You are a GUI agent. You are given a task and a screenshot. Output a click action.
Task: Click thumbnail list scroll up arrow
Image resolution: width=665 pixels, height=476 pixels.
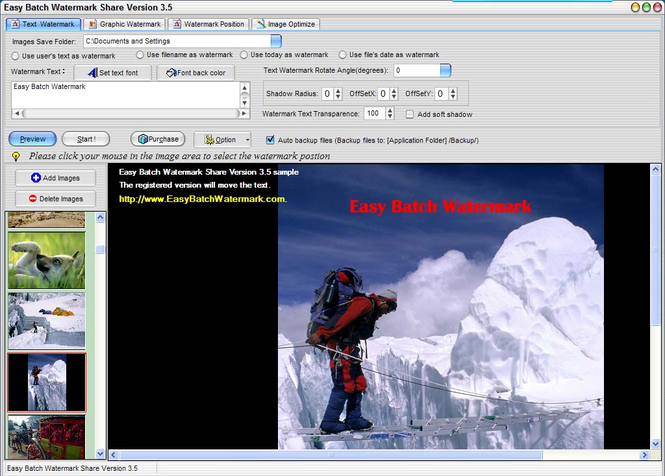[x=100, y=218]
